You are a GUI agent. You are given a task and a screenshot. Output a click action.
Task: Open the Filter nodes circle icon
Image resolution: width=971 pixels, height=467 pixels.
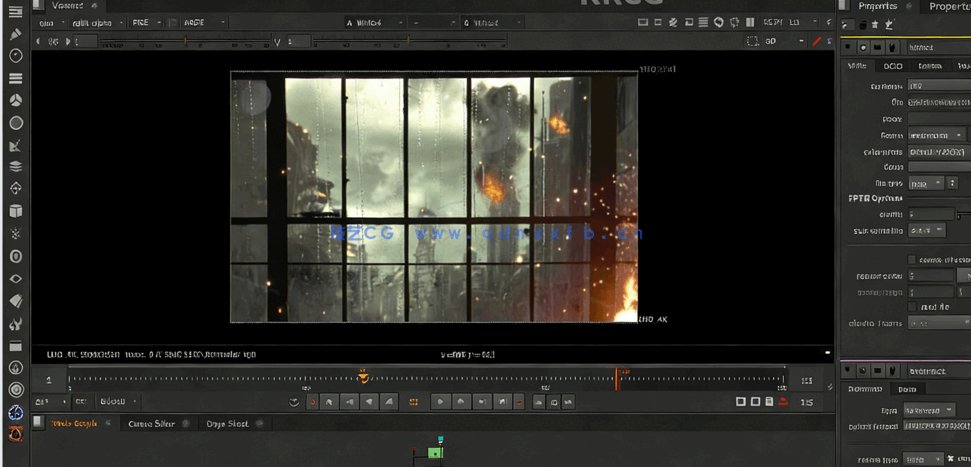tap(16, 123)
